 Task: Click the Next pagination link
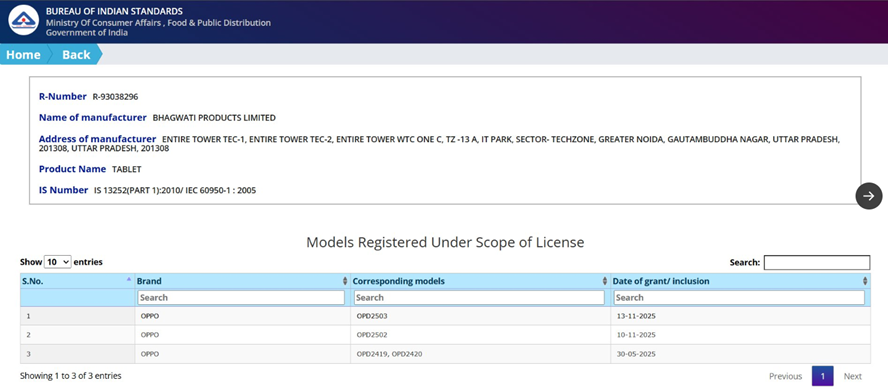click(852, 376)
